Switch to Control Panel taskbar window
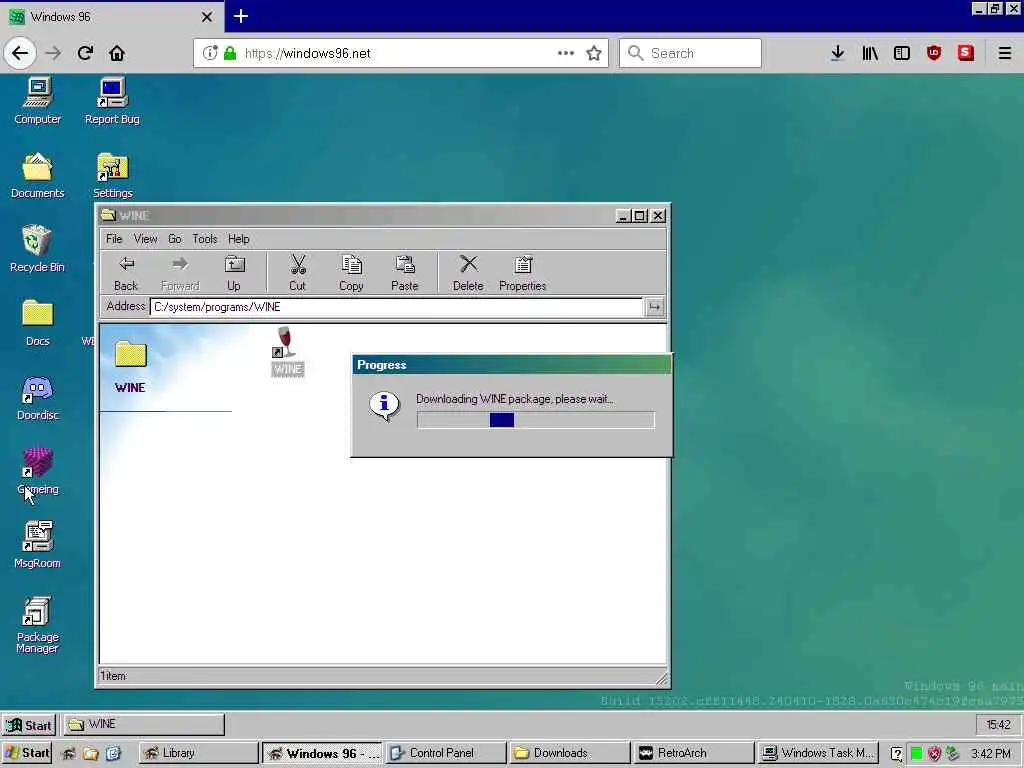 (x=446, y=753)
